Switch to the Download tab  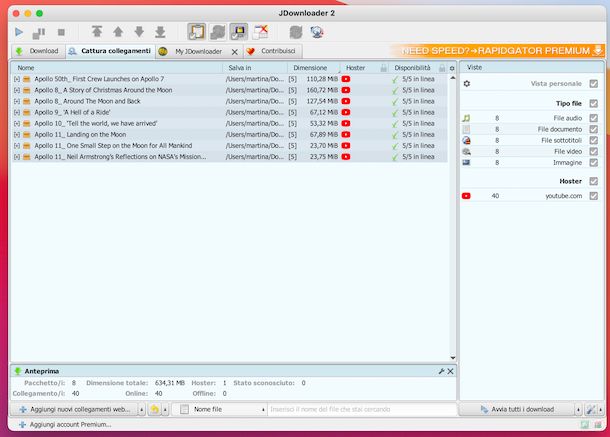(x=37, y=51)
